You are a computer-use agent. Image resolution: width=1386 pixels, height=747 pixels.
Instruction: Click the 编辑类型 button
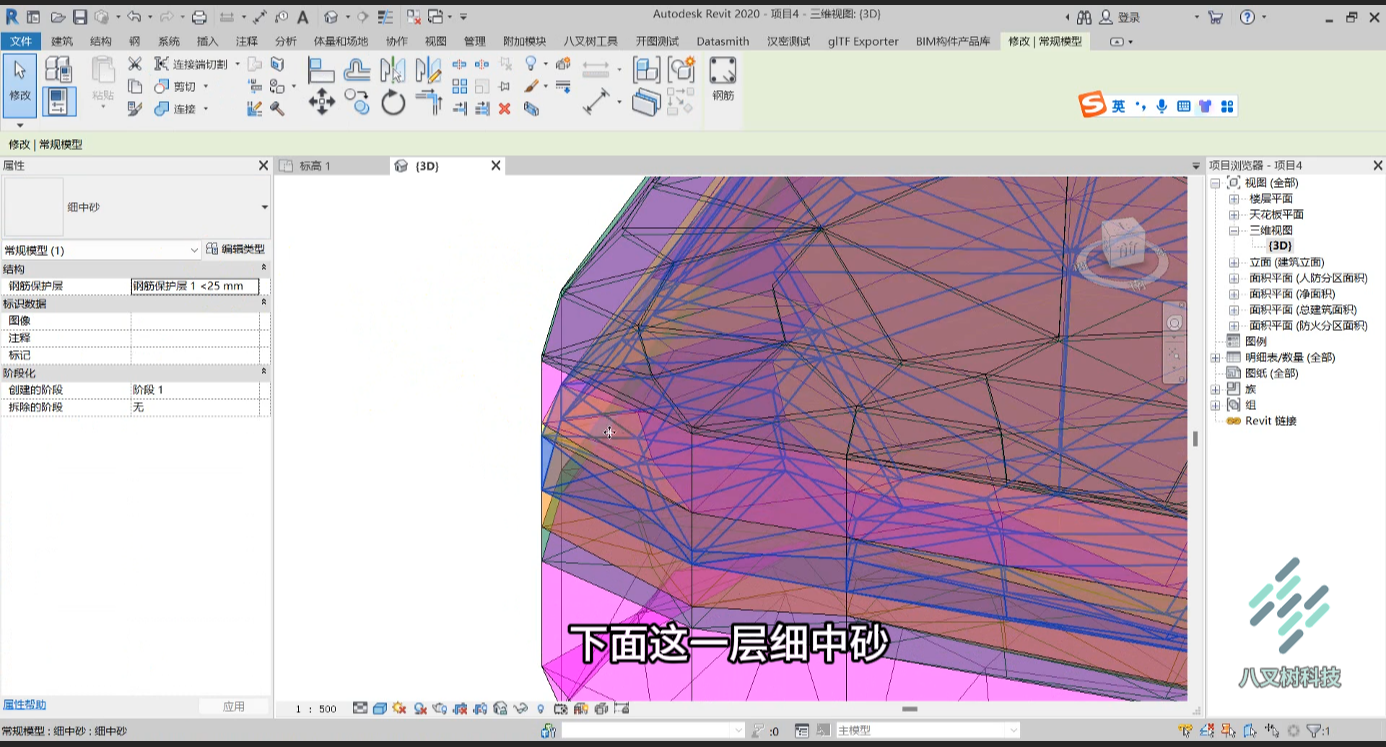click(x=236, y=250)
